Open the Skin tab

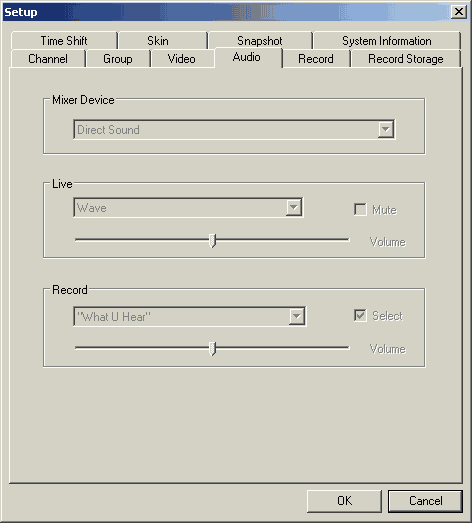tap(163, 41)
